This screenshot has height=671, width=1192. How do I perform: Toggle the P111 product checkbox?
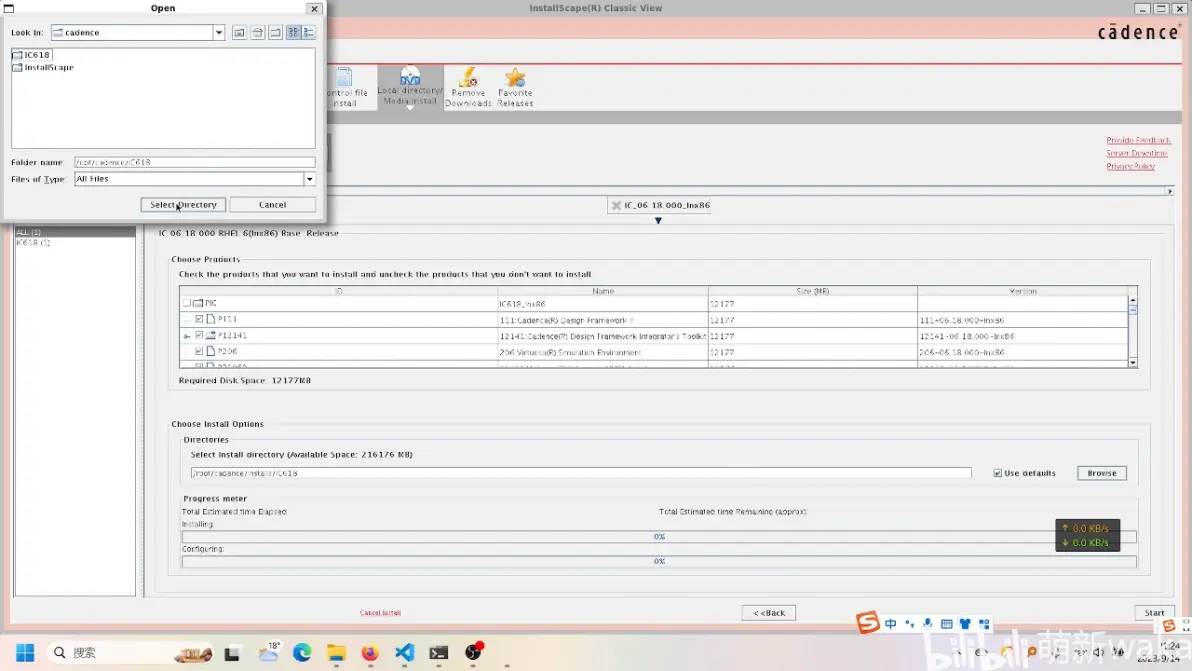[x=199, y=319]
